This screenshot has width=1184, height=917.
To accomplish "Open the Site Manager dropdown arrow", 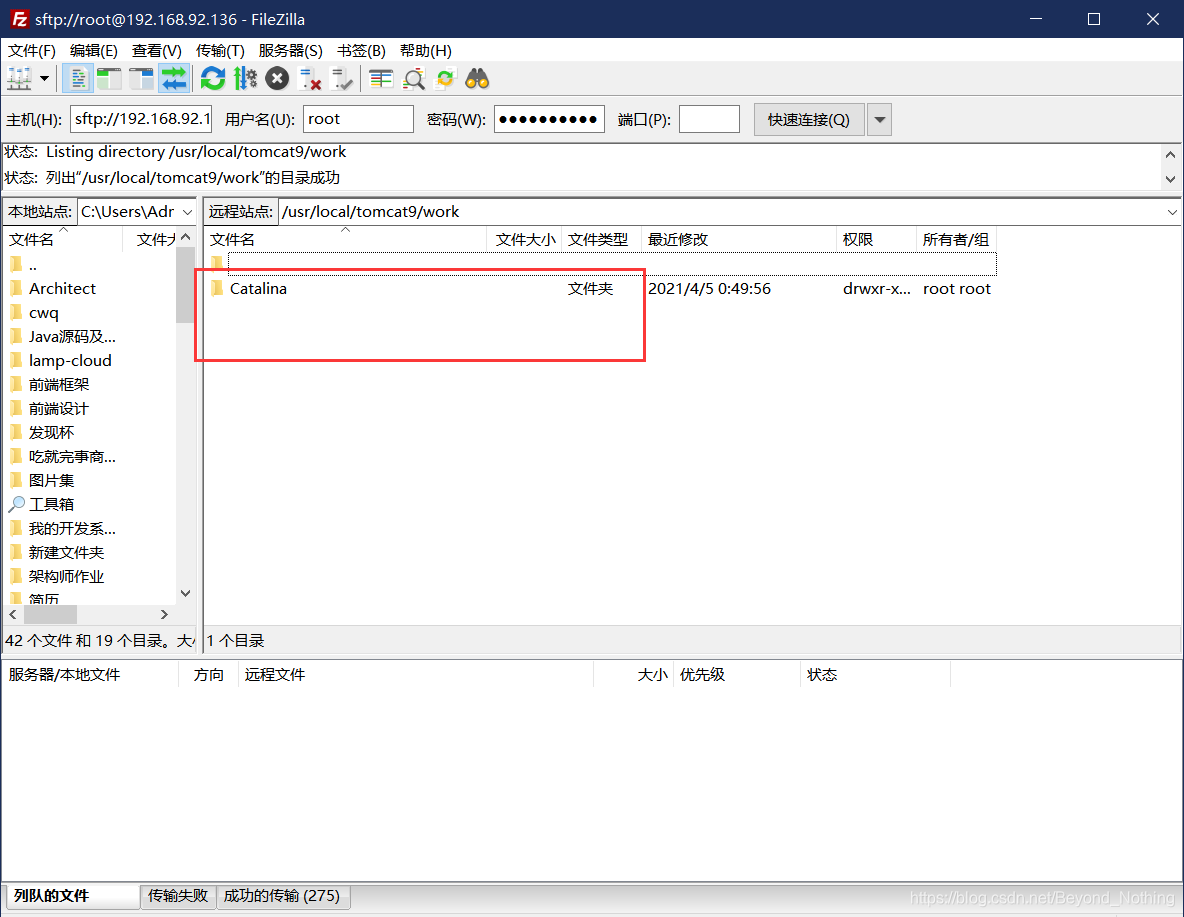I will [x=45, y=79].
